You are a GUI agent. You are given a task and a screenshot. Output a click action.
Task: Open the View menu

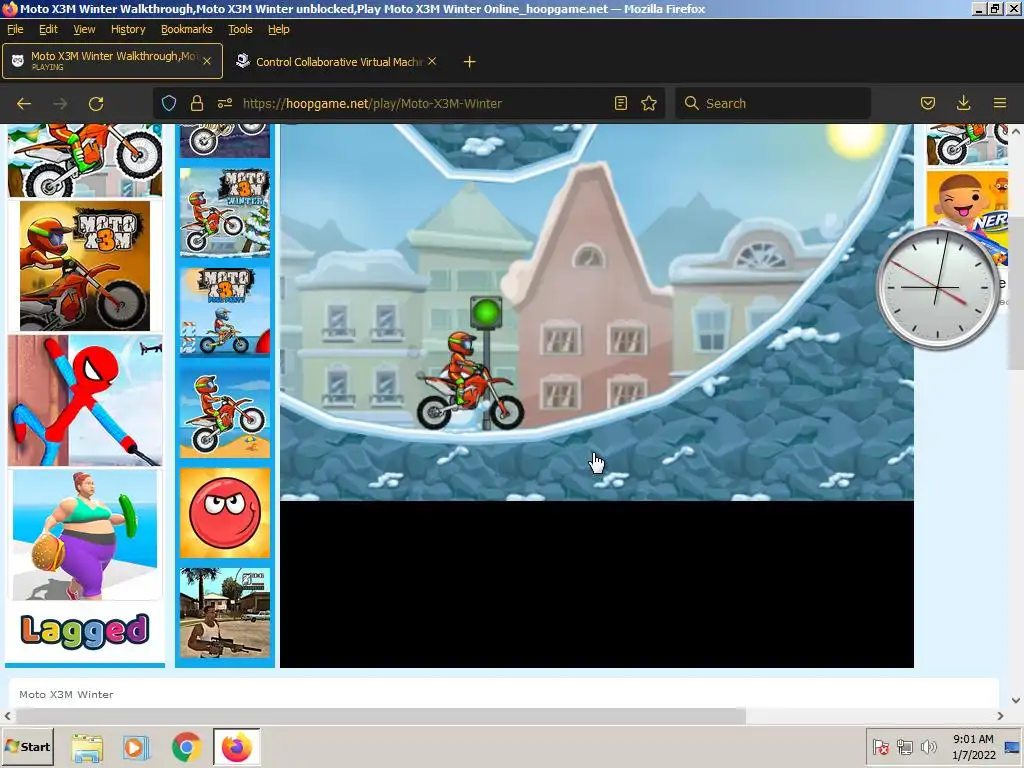(84, 29)
